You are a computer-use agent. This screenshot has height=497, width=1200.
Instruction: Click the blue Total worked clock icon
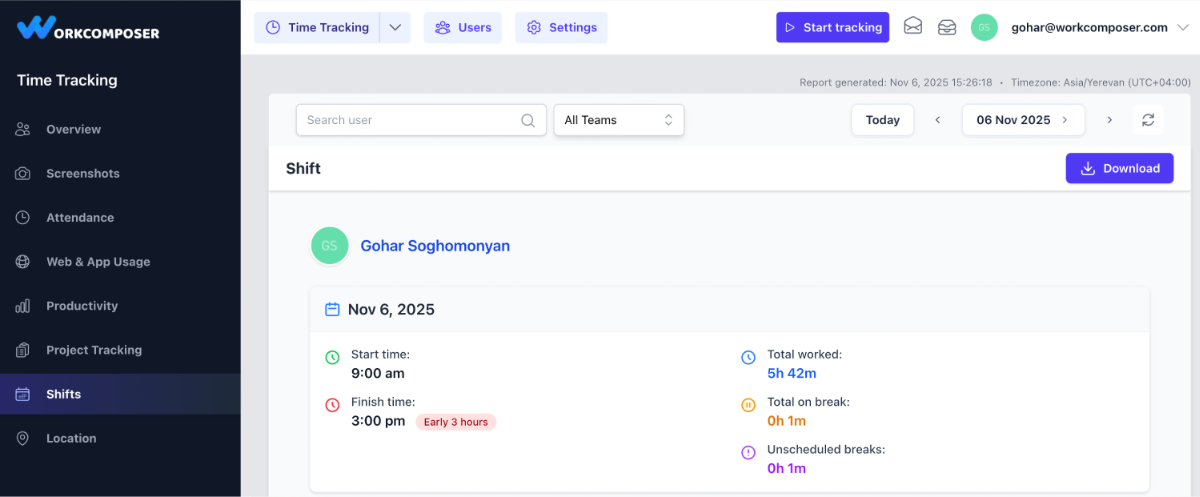tap(748, 357)
